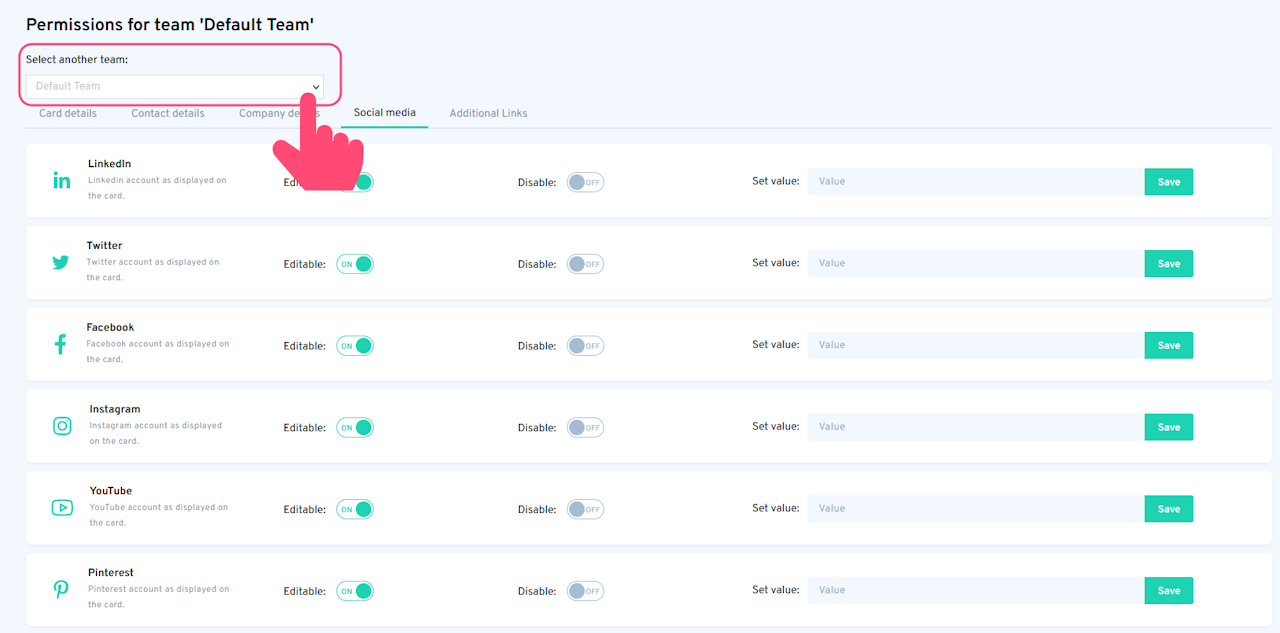The width and height of the screenshot is (1280, 633).
Task: Click the 'LinkedIn' row title
Action: (109, 164)
